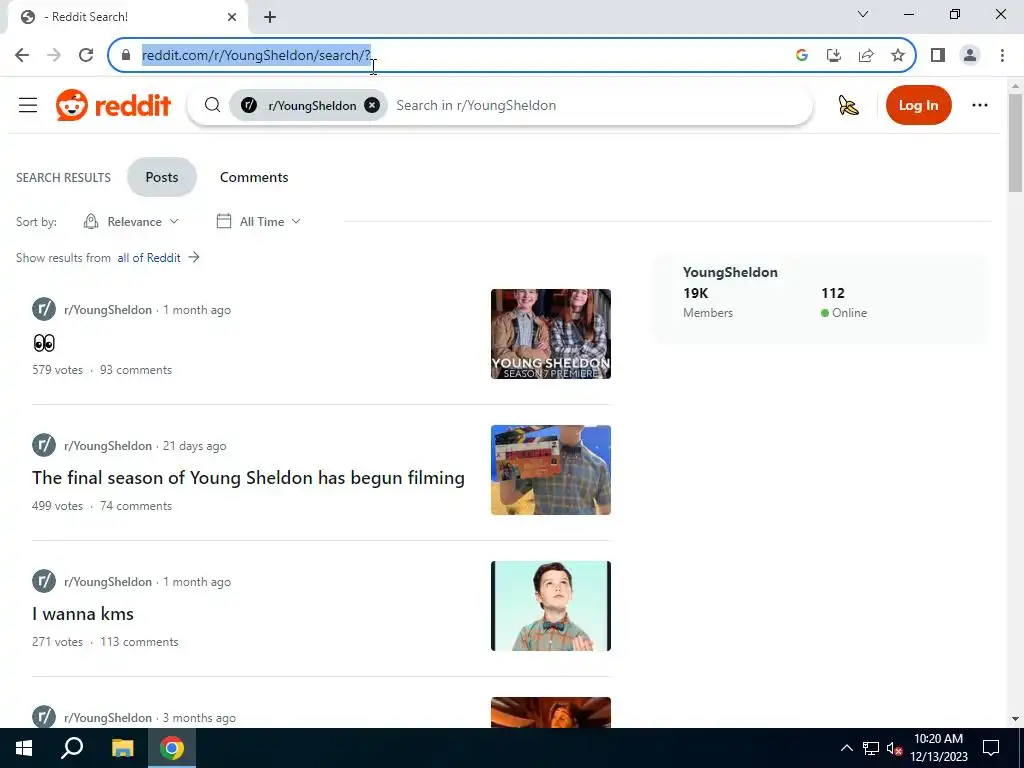Click r/YoungSheldon on the 3 months ago post

click(108, 718)
